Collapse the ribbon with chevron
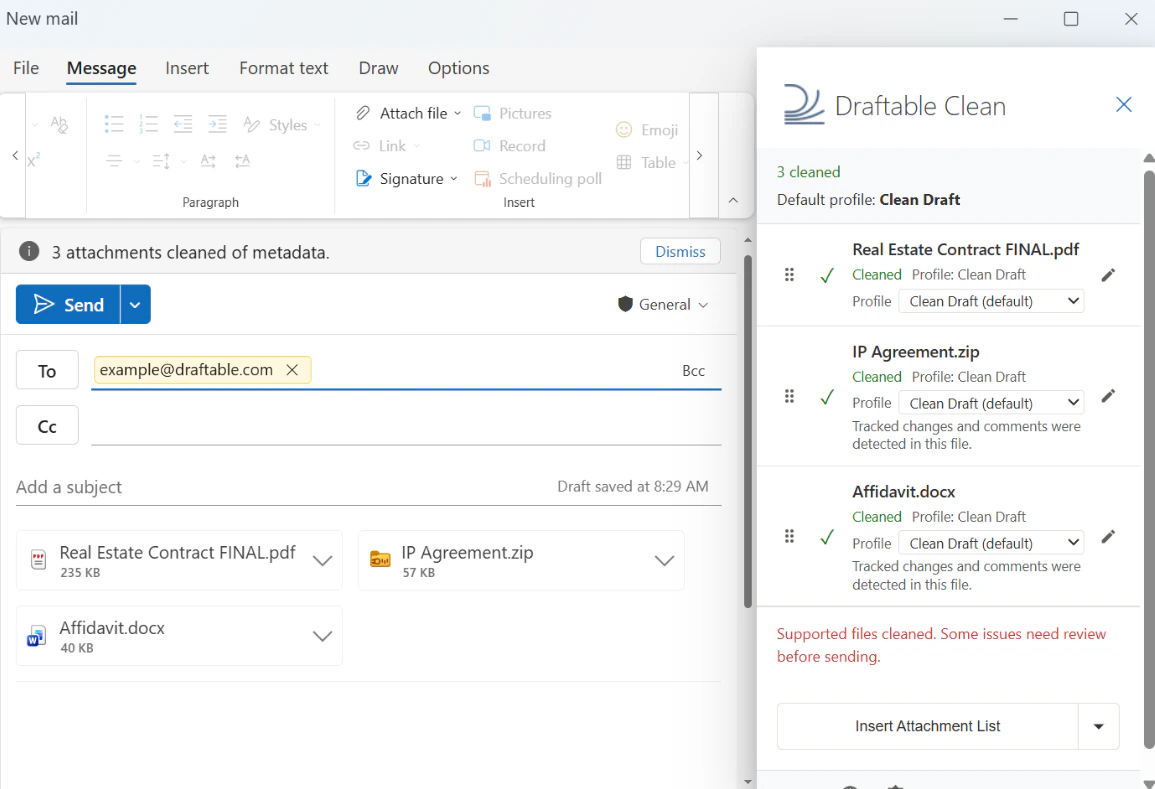The image size is (1155, 789). (733, 200)
